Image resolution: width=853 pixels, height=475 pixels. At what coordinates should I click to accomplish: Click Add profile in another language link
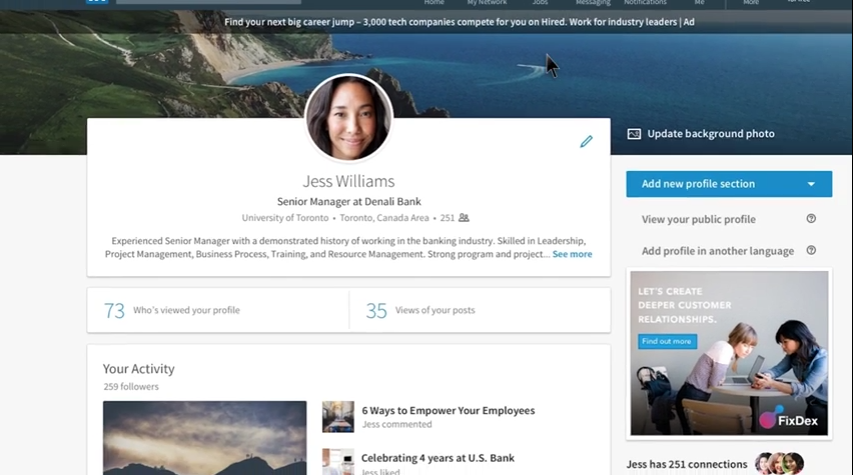717,251
